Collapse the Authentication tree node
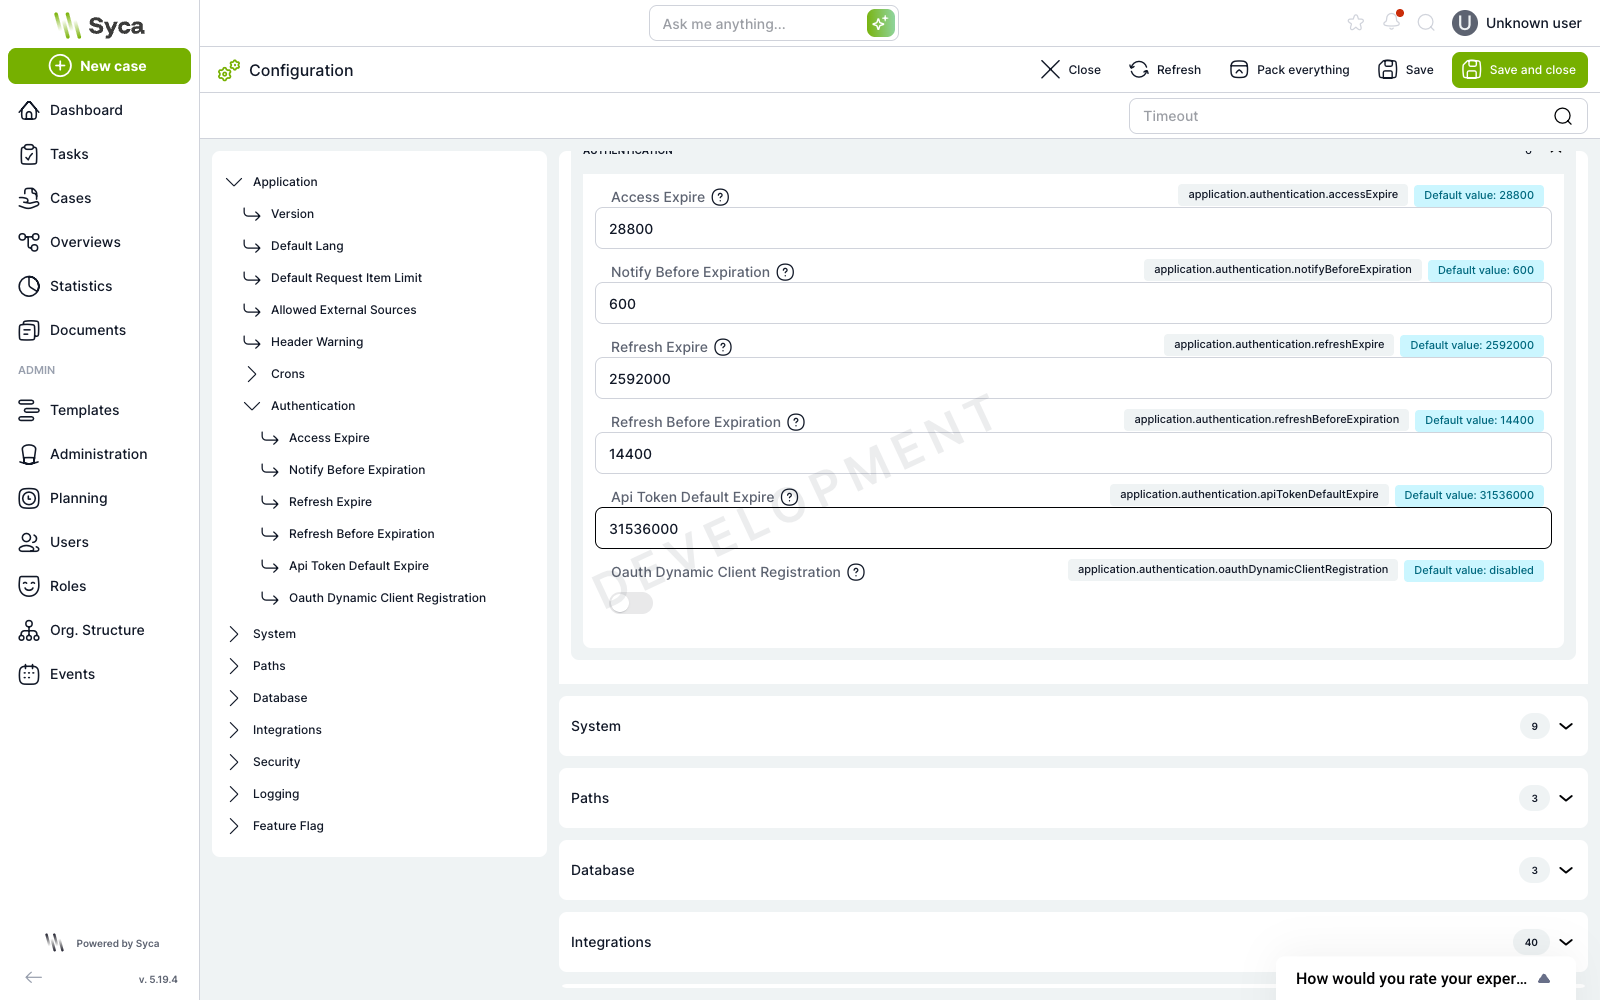The width and height of the screenshot is (1600, 1000). [x=252, y=406]
